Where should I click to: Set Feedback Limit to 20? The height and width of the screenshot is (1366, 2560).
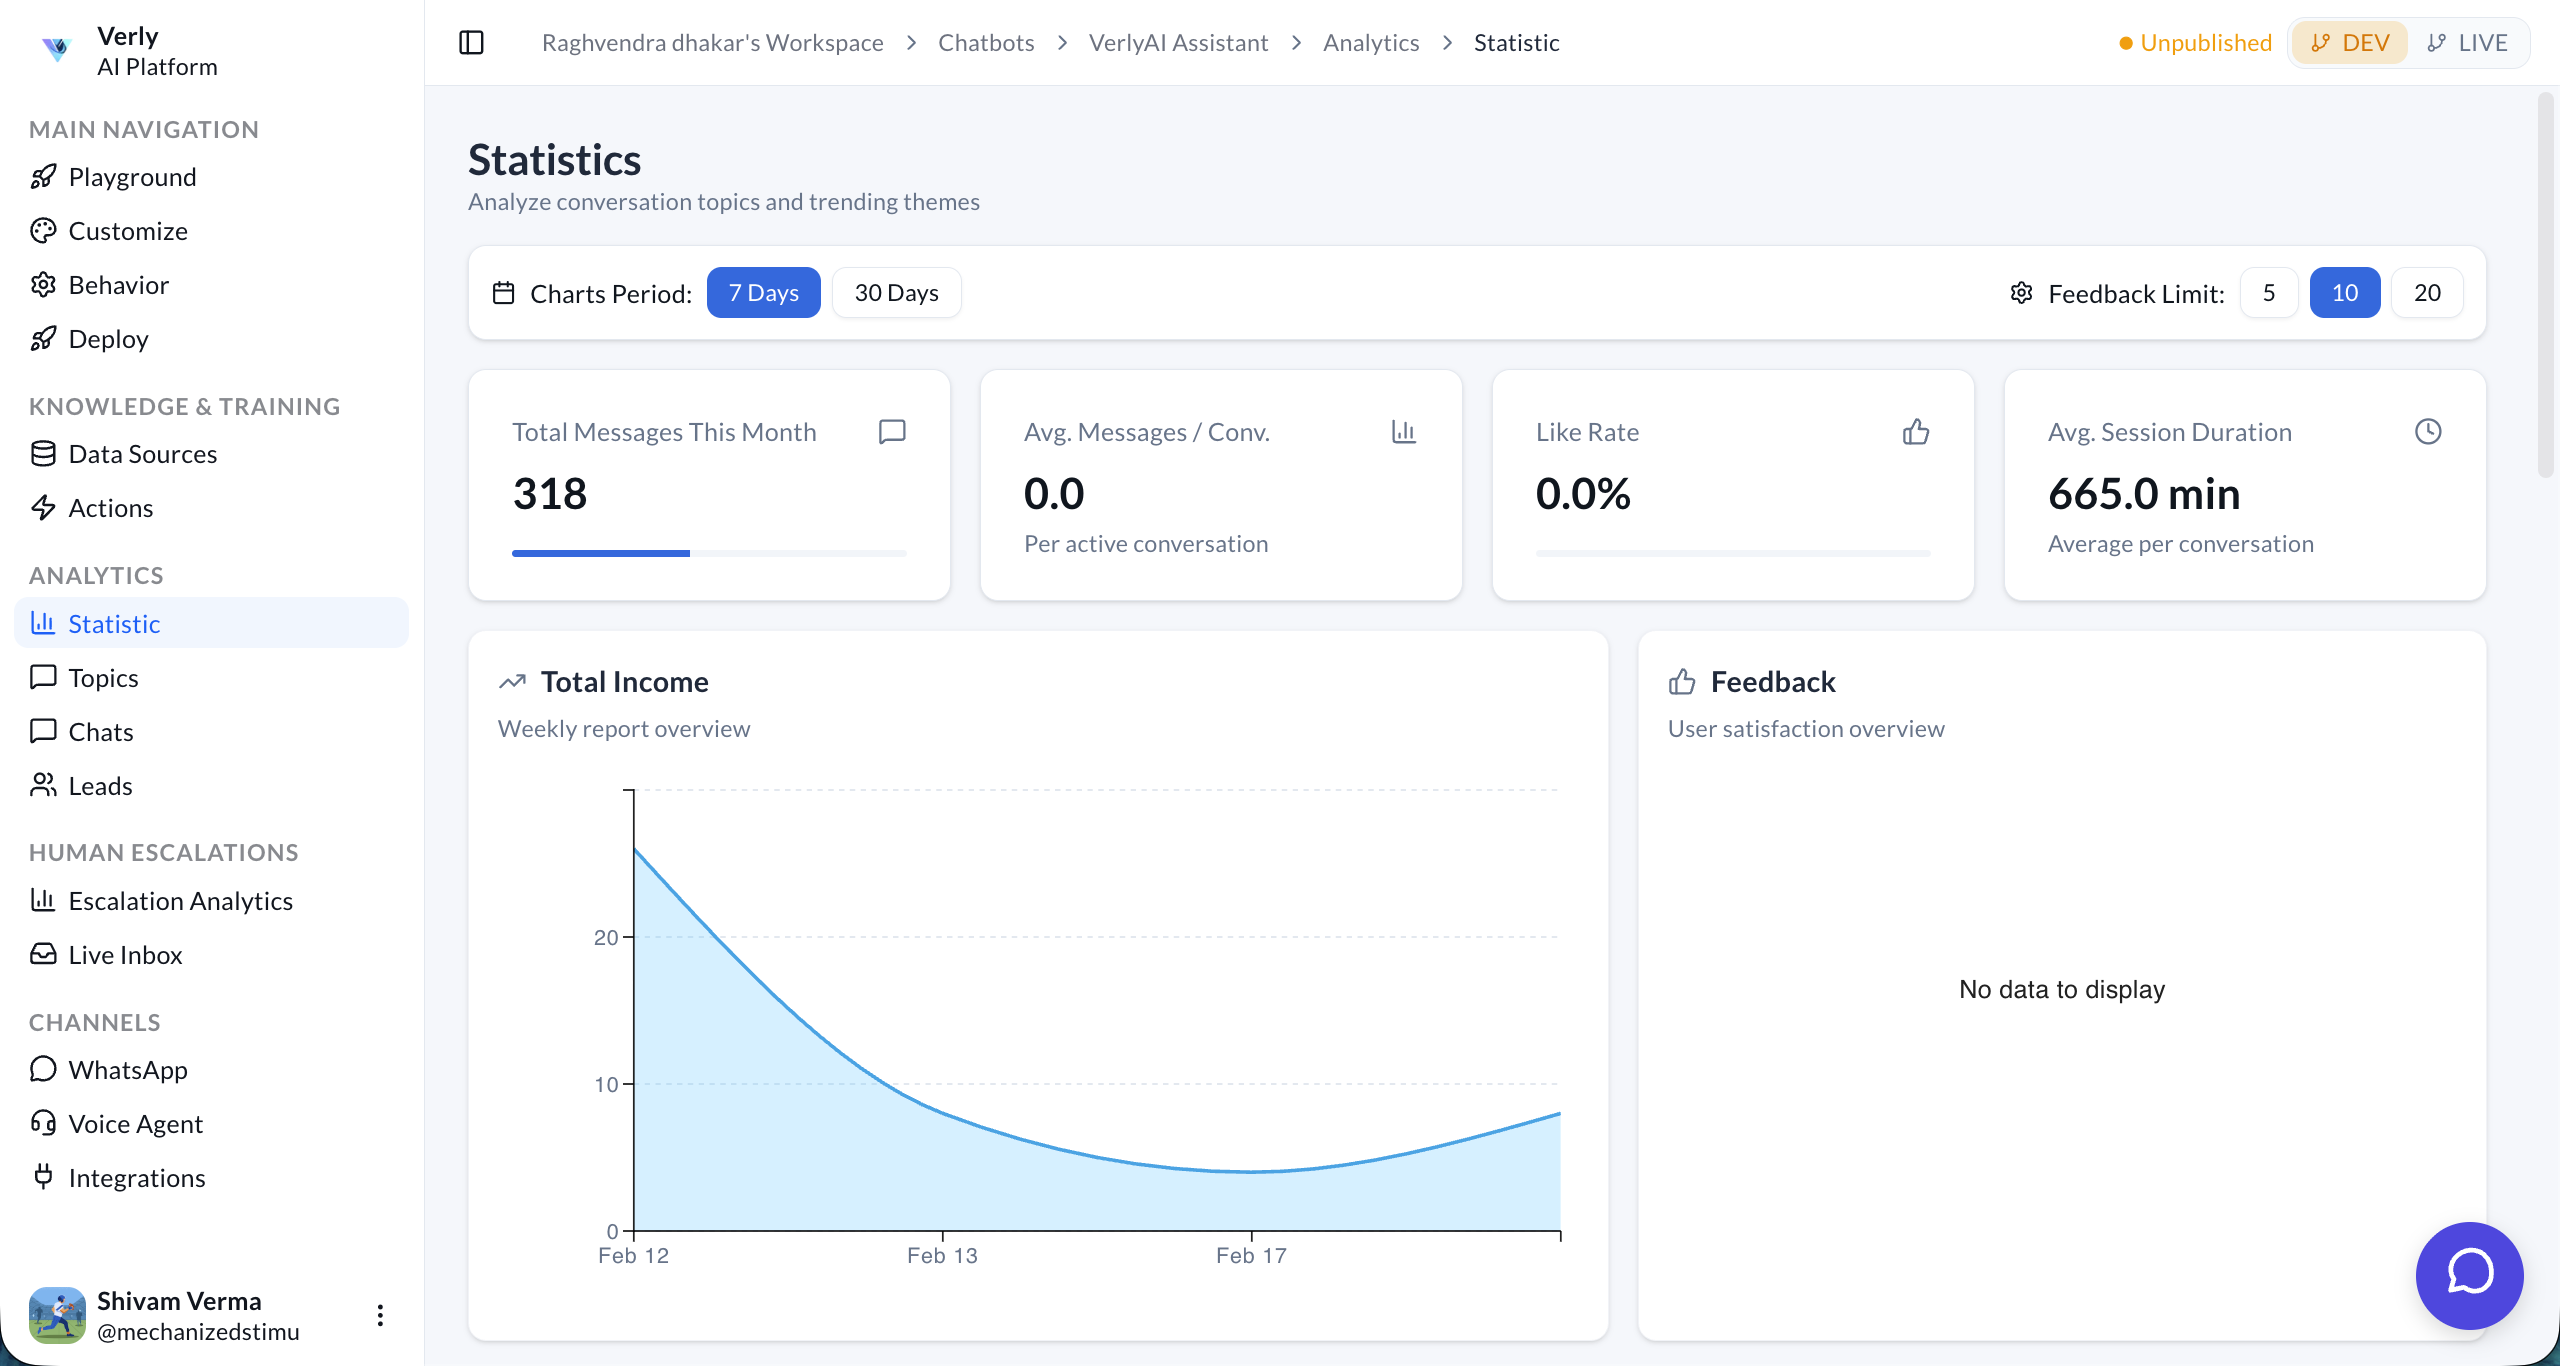pyautogui.click(x=2427, y=293)
